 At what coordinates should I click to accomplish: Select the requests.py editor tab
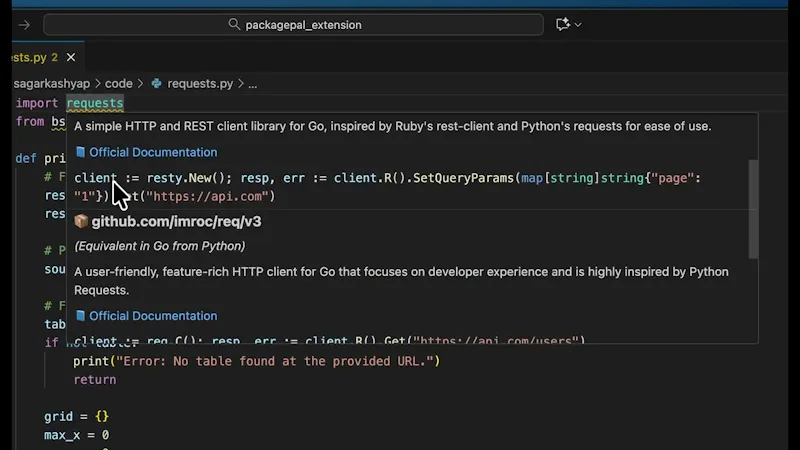point(48,57)
